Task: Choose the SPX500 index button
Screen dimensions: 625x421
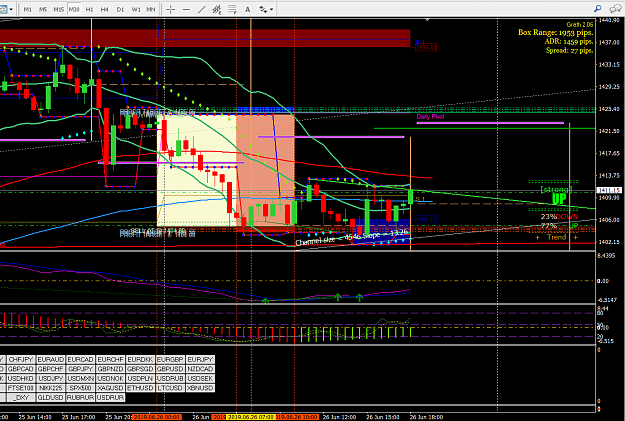Action: coord(81,388)
